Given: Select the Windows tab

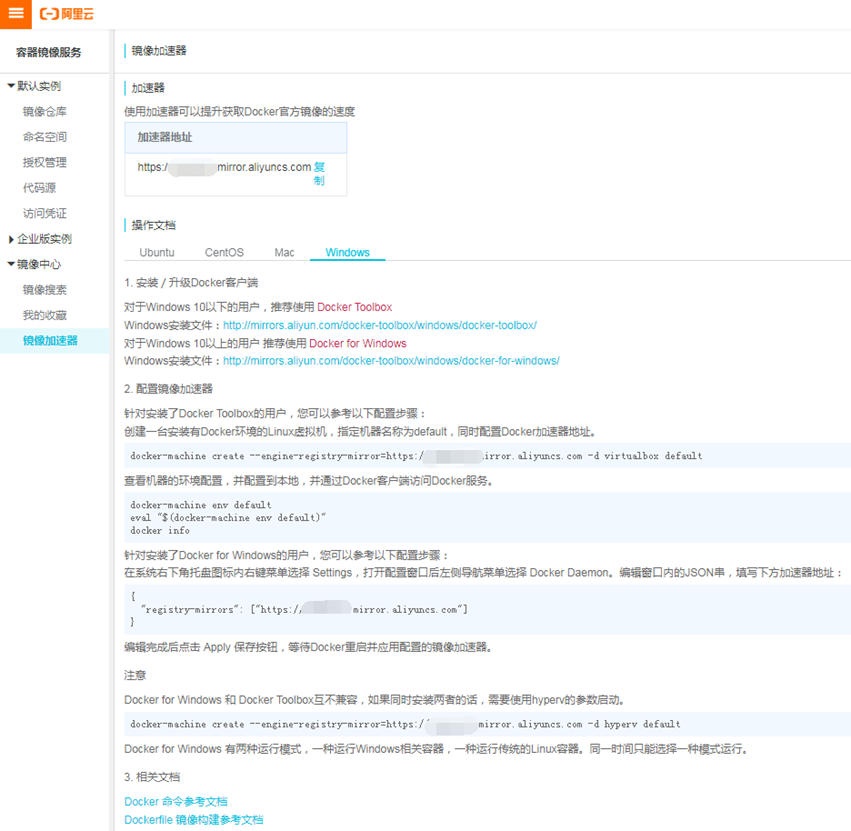Looking at the screenshot, I should (347, 252).
